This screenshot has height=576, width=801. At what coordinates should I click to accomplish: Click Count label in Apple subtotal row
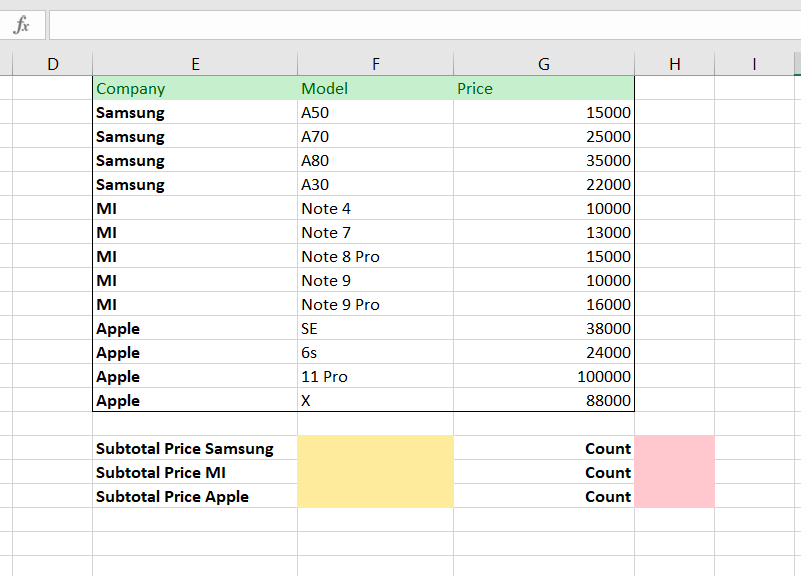[x=608, y=496]
